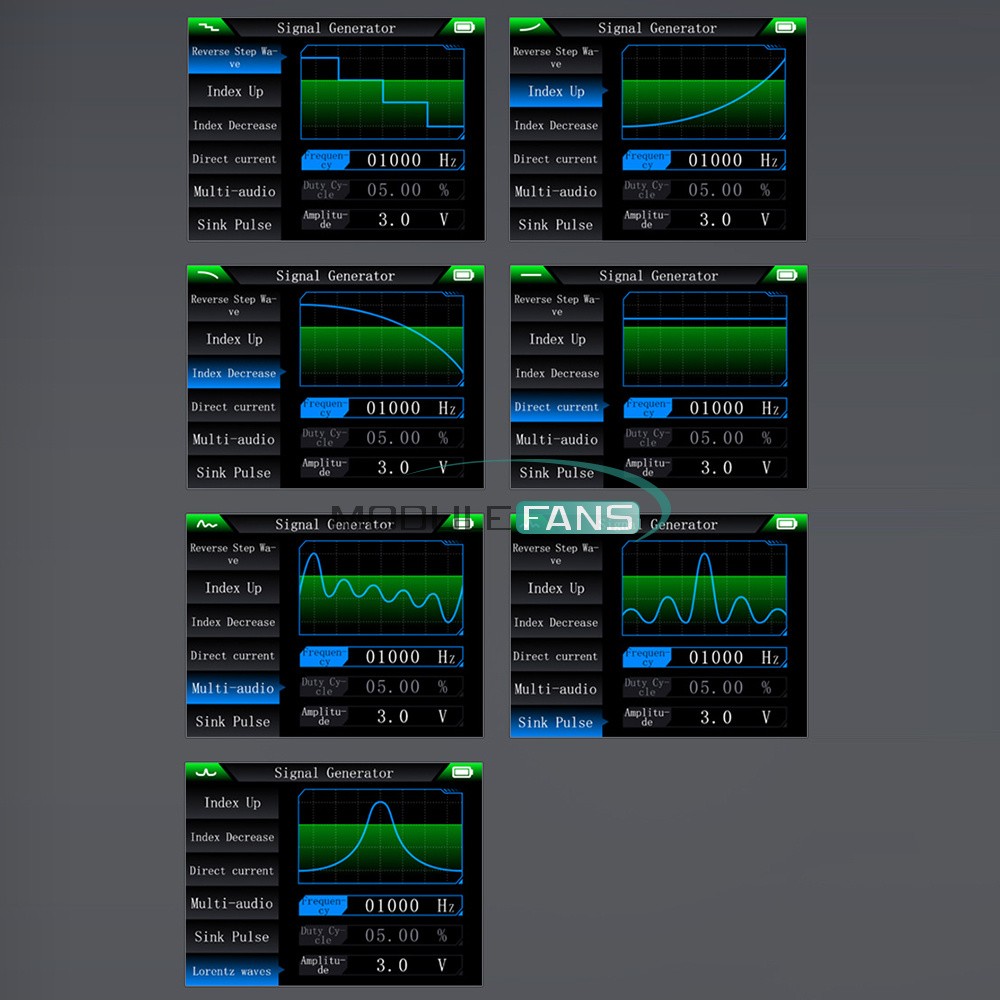Click the rising exponential curve header icon
The width and height of the screenshot is (1000, 1000).
click(531, 27)
